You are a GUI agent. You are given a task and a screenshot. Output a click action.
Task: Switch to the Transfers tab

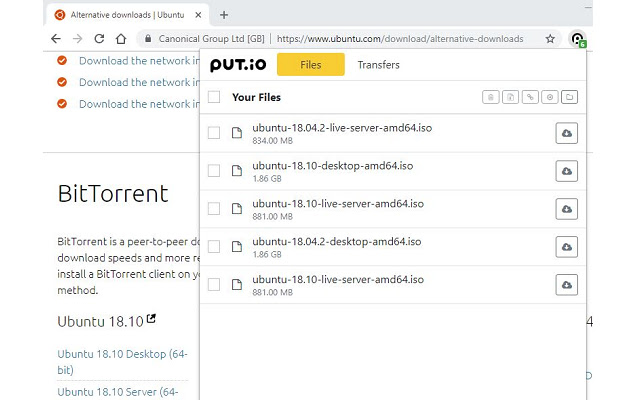coord(378,65)
